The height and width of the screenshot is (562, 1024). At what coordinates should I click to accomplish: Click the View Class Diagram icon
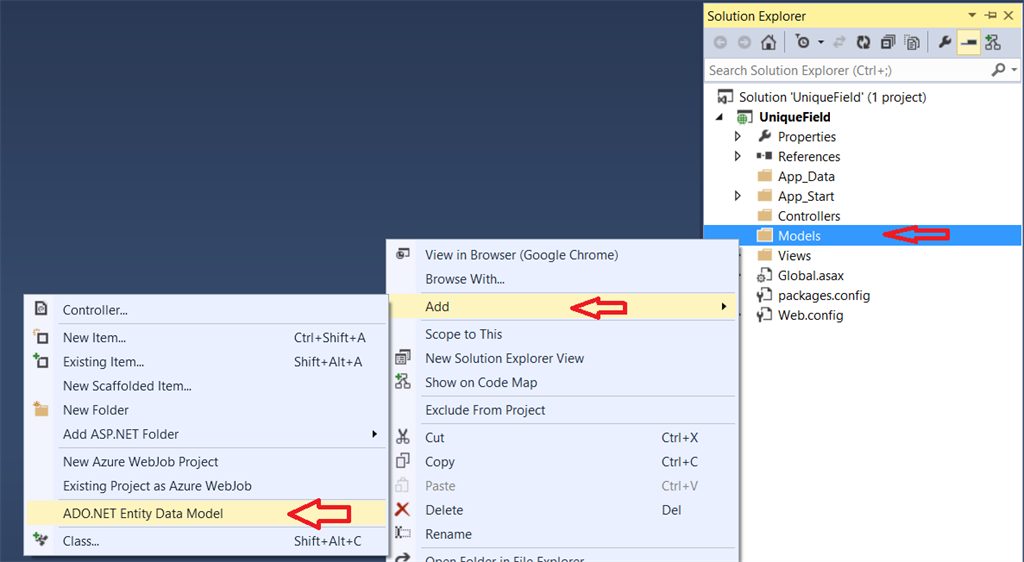[x=993, y=42]
